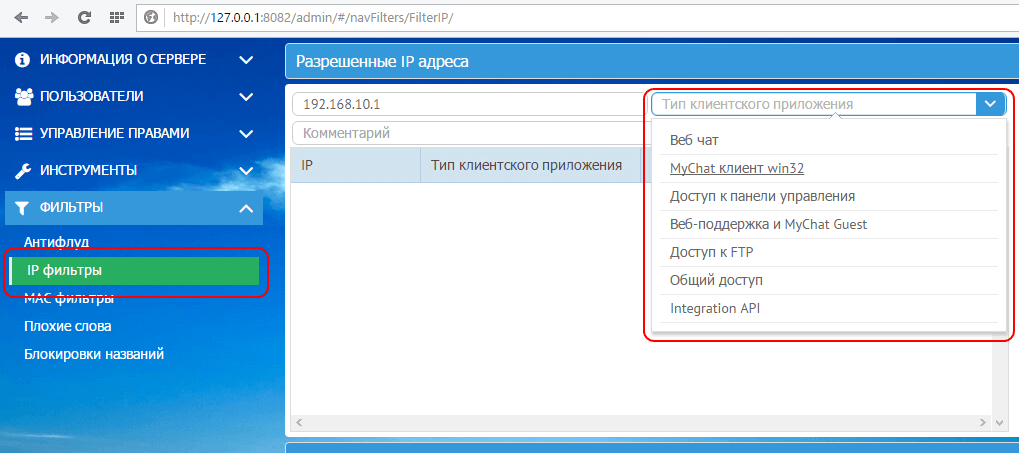Open client application type dropdown arrow

click(x=990, y=104)
